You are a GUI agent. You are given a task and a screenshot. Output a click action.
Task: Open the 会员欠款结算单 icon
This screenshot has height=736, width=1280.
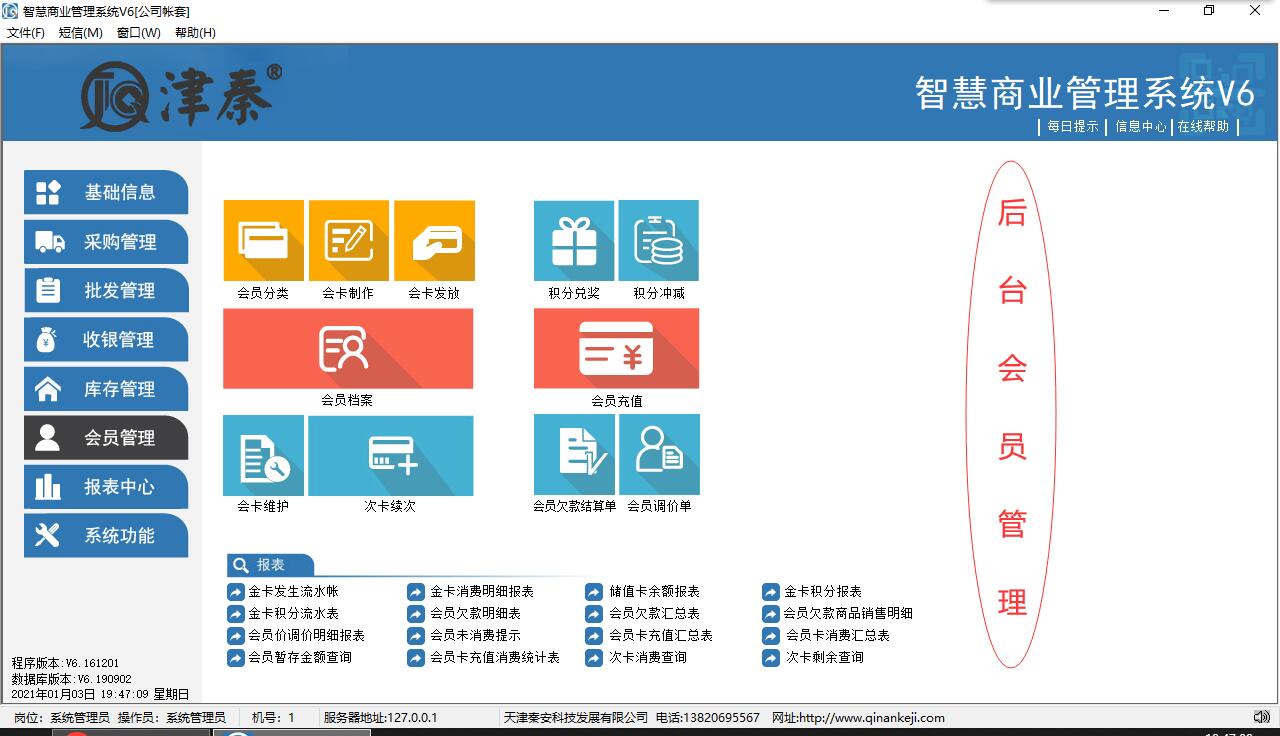[x=574, y=456]
